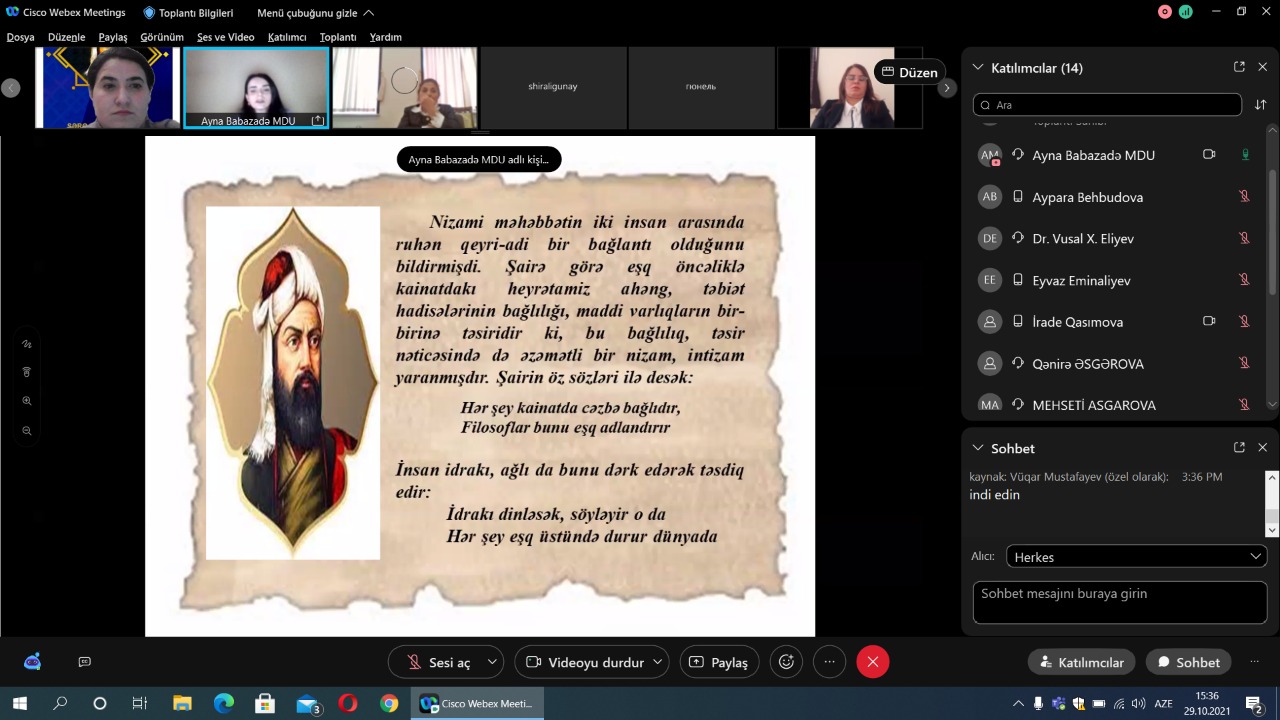Toggle muted mic of Eyvaz Eminaliyev
The width and height of the screenshot is (1280, 720).
pyautogui.click(x=1245, y=280)
